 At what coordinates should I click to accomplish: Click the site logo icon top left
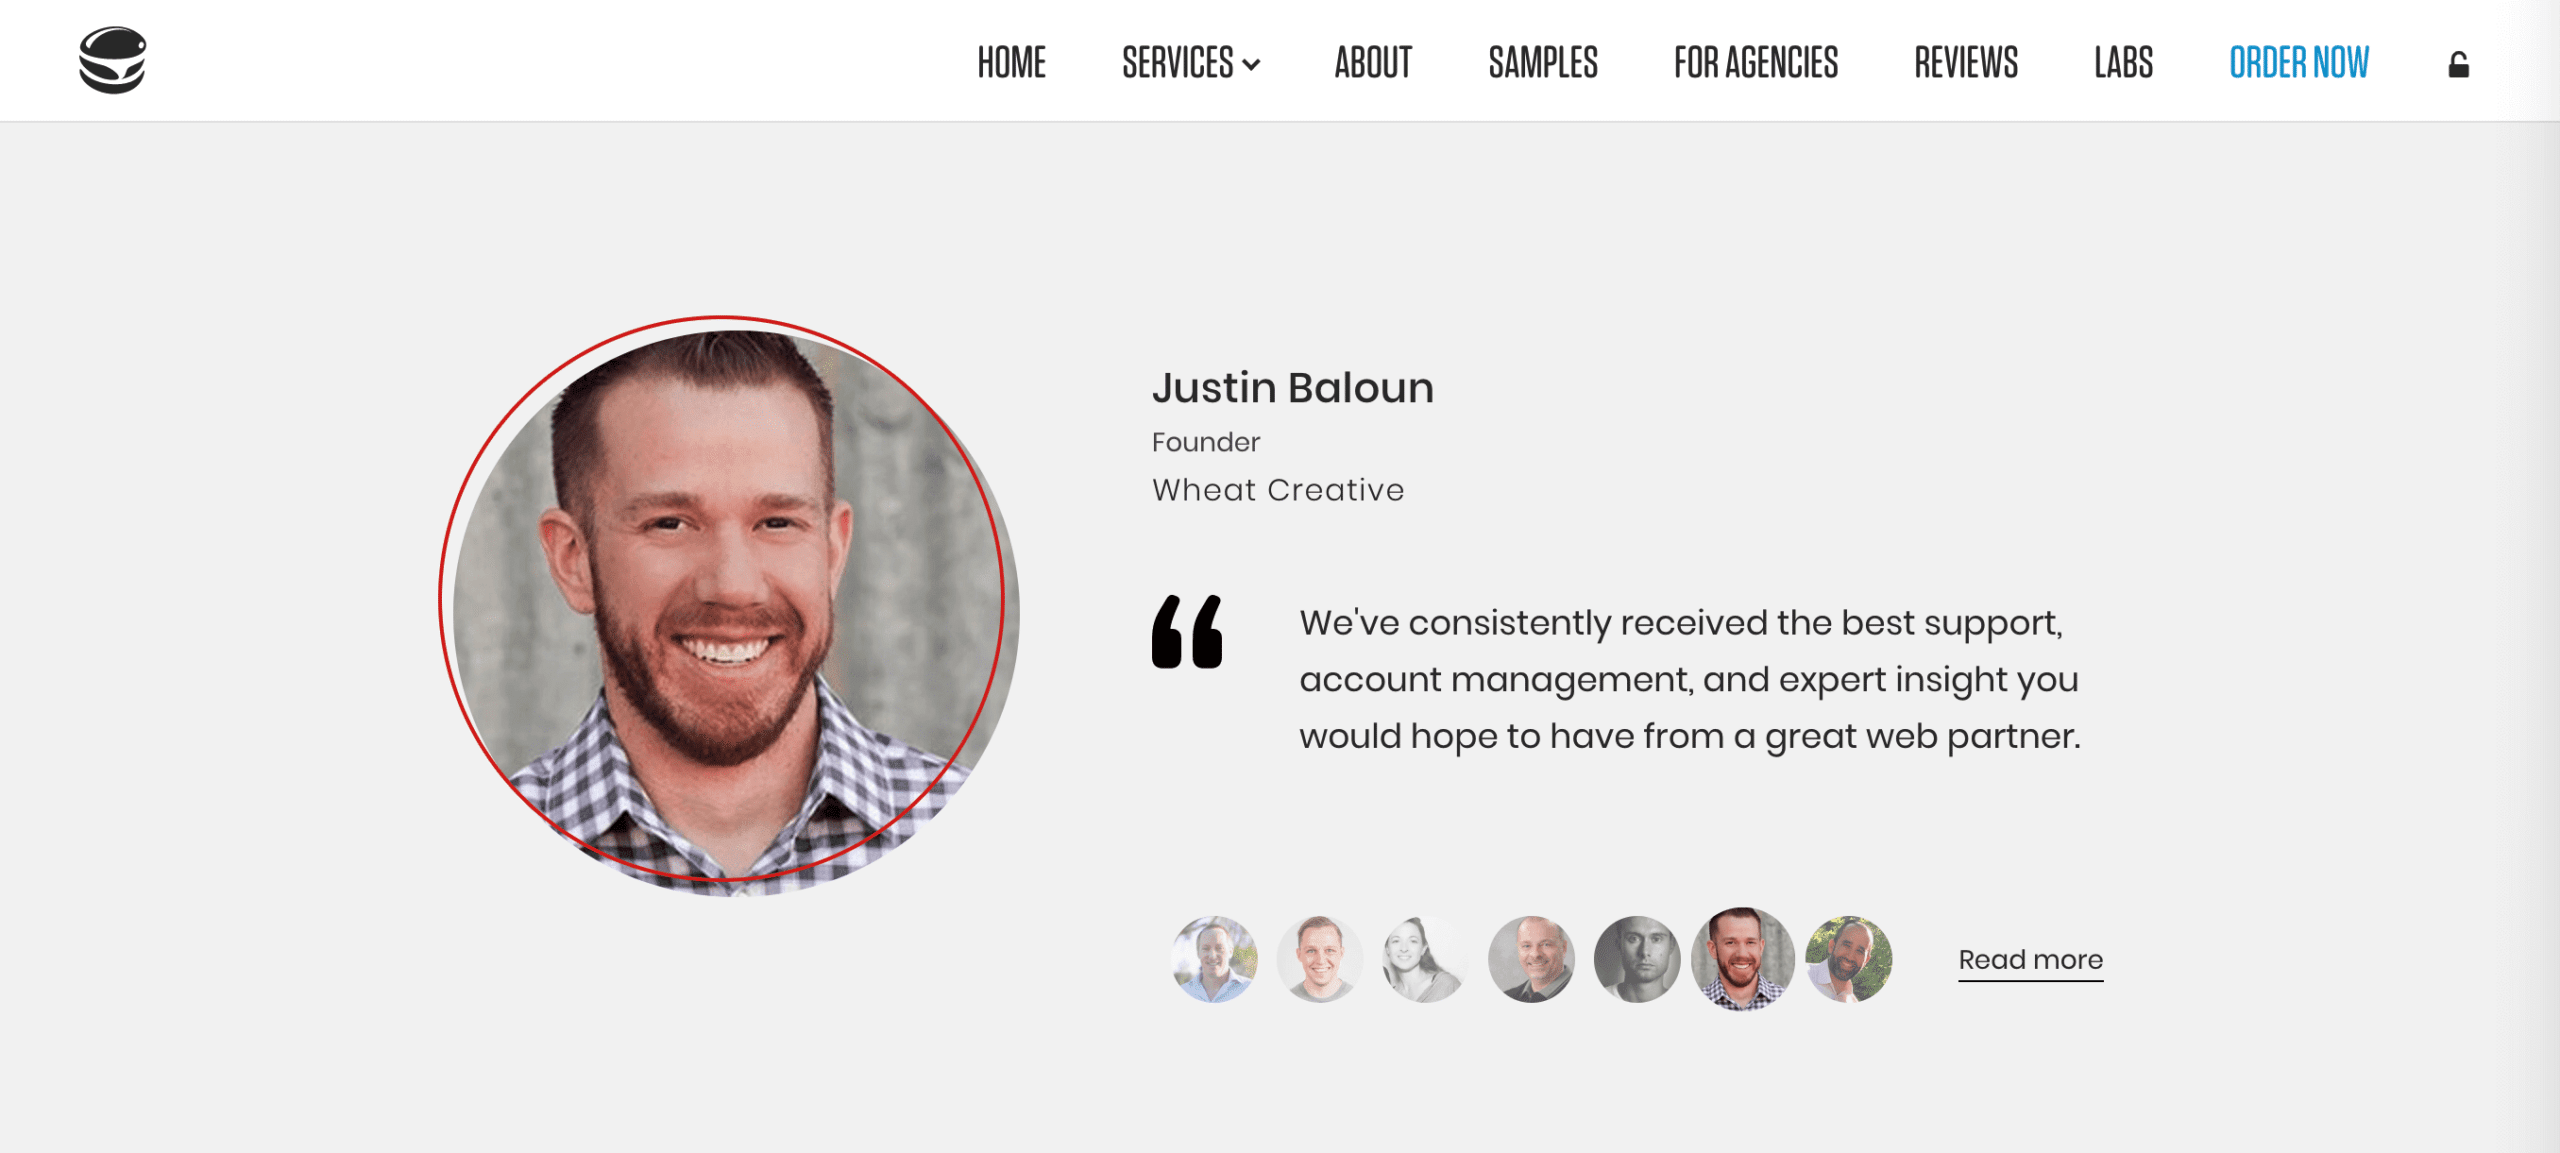pyautogui.click(x=113, y=60)
